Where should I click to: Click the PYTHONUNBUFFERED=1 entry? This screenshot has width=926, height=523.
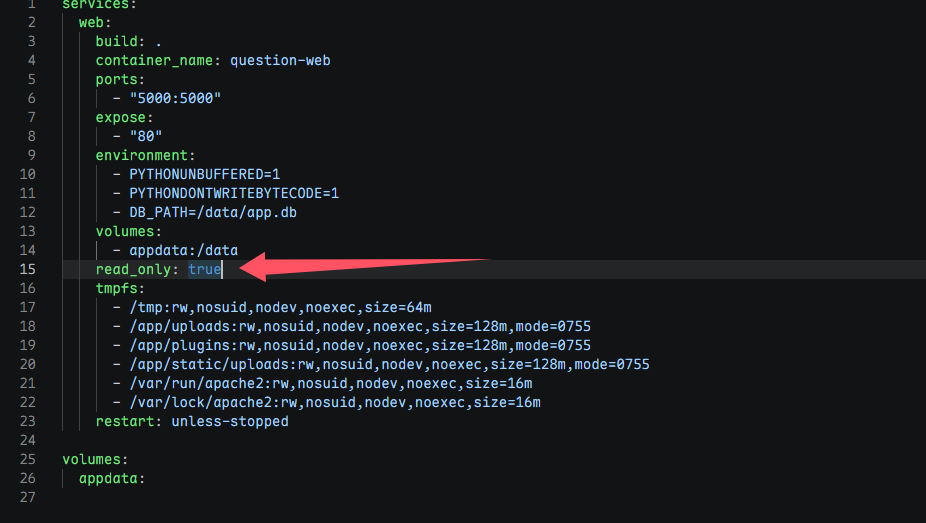tap(205, 174)
